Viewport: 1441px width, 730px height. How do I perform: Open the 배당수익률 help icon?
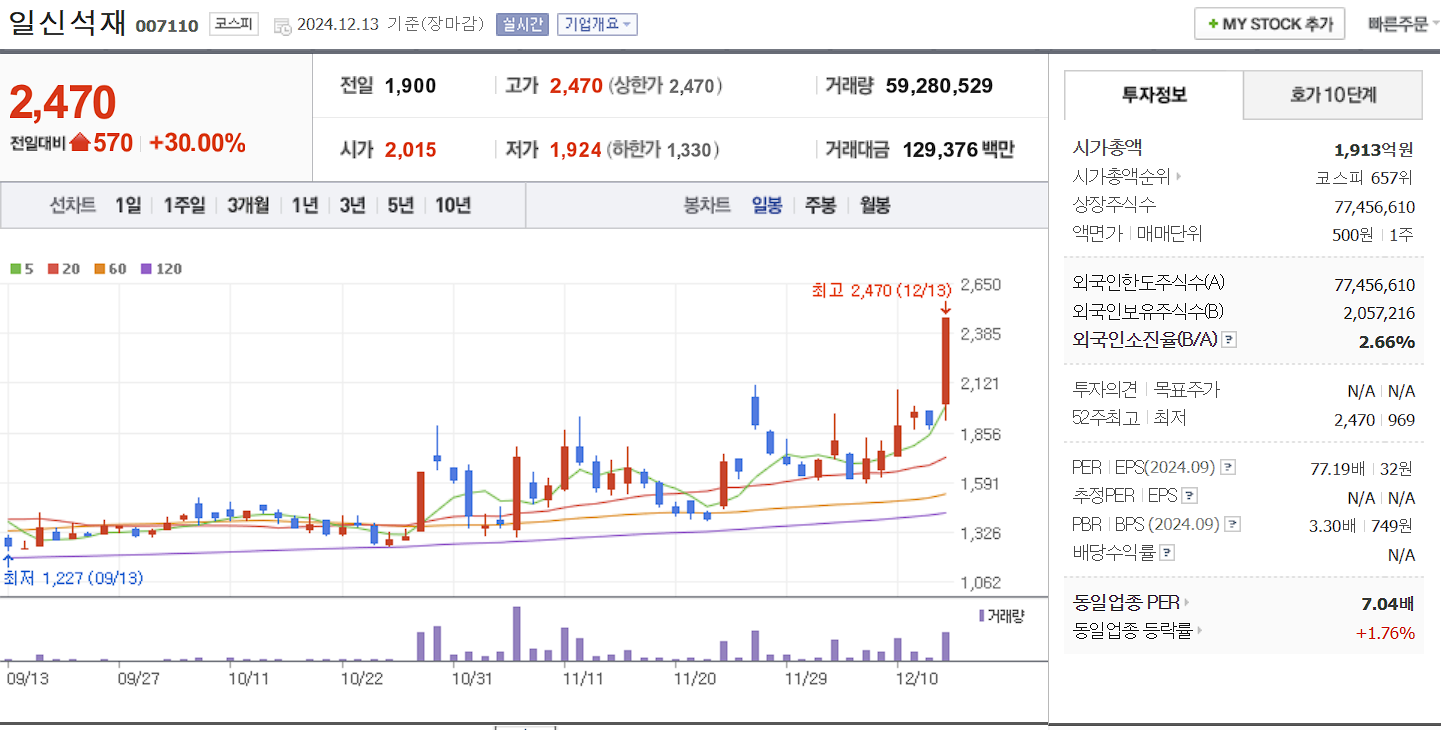click(1166, 551)
